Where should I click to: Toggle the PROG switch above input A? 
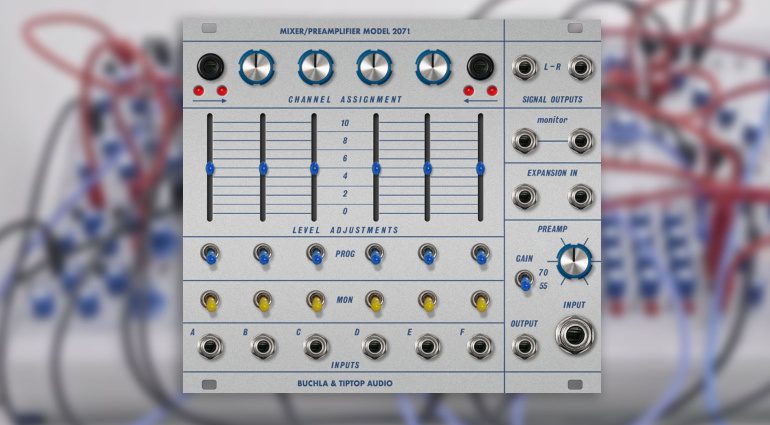click(210, 254)
